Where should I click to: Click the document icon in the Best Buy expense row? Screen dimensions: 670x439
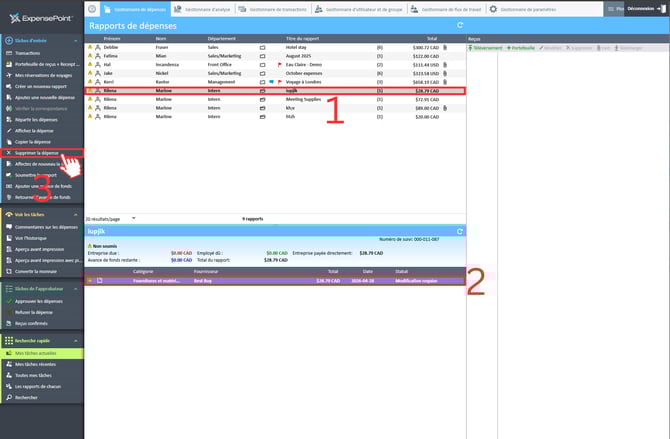click(100, 280)
